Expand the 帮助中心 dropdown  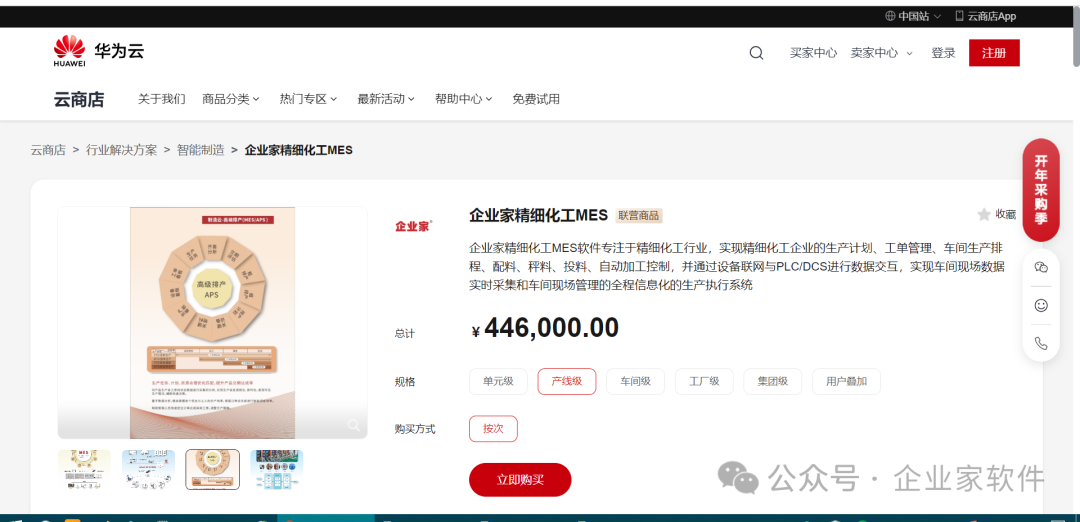click(464, 99)
